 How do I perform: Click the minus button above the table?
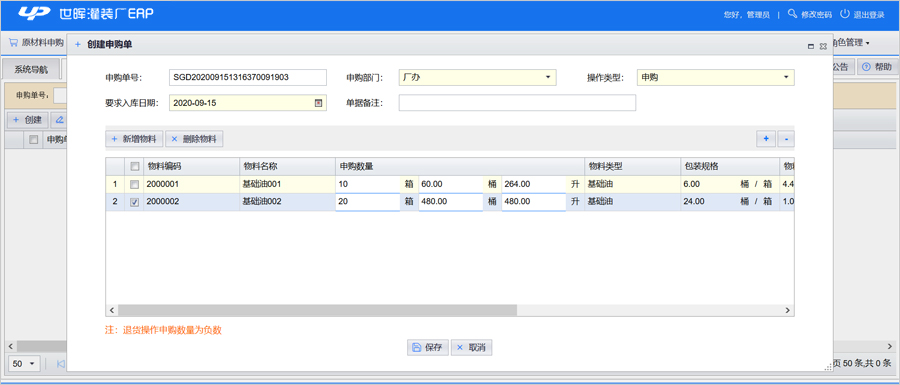click(x=786, y=139)
